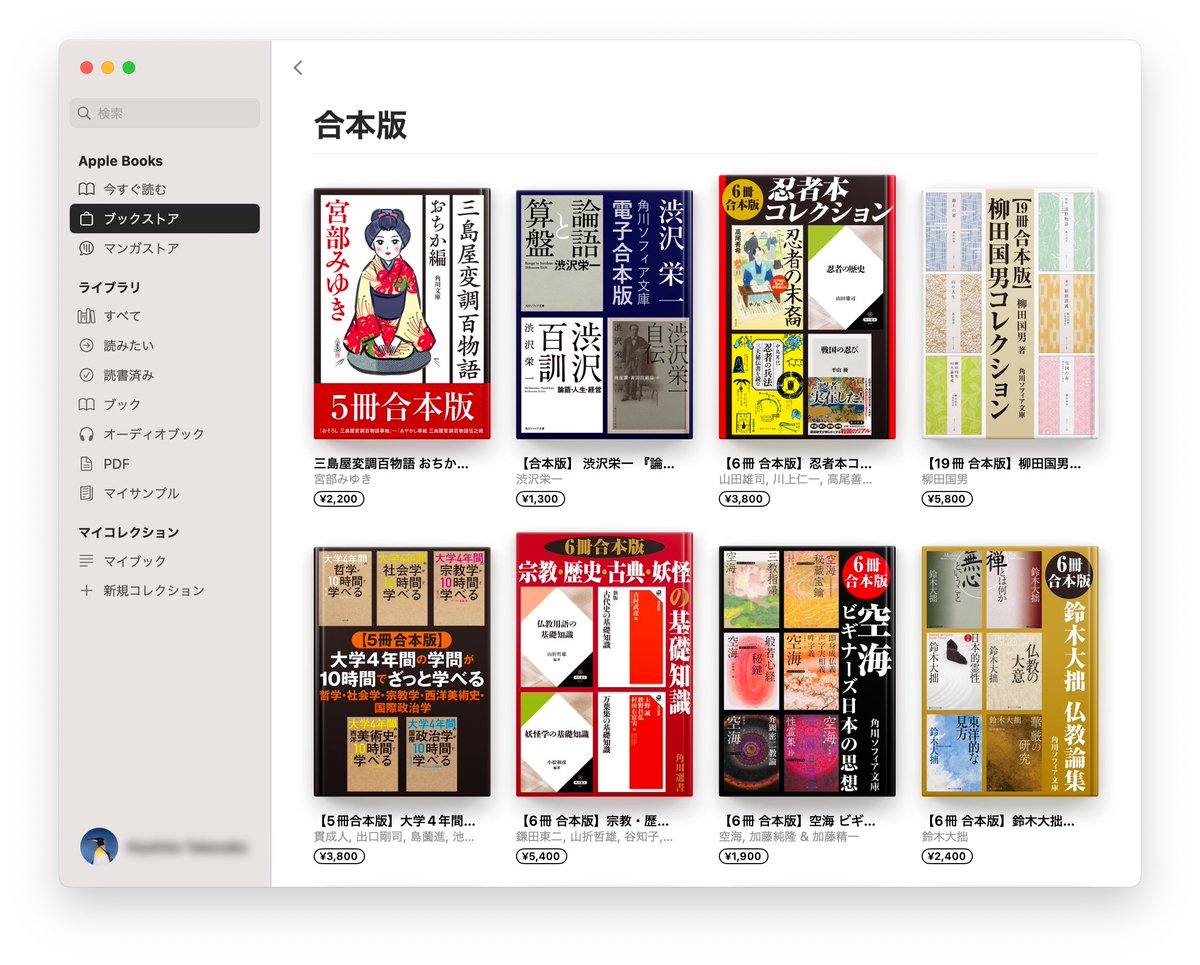The width and height of the screenshot is (1200, 965).
Task: Click the search field in sidebar
Action: click(x=165, y=113)
